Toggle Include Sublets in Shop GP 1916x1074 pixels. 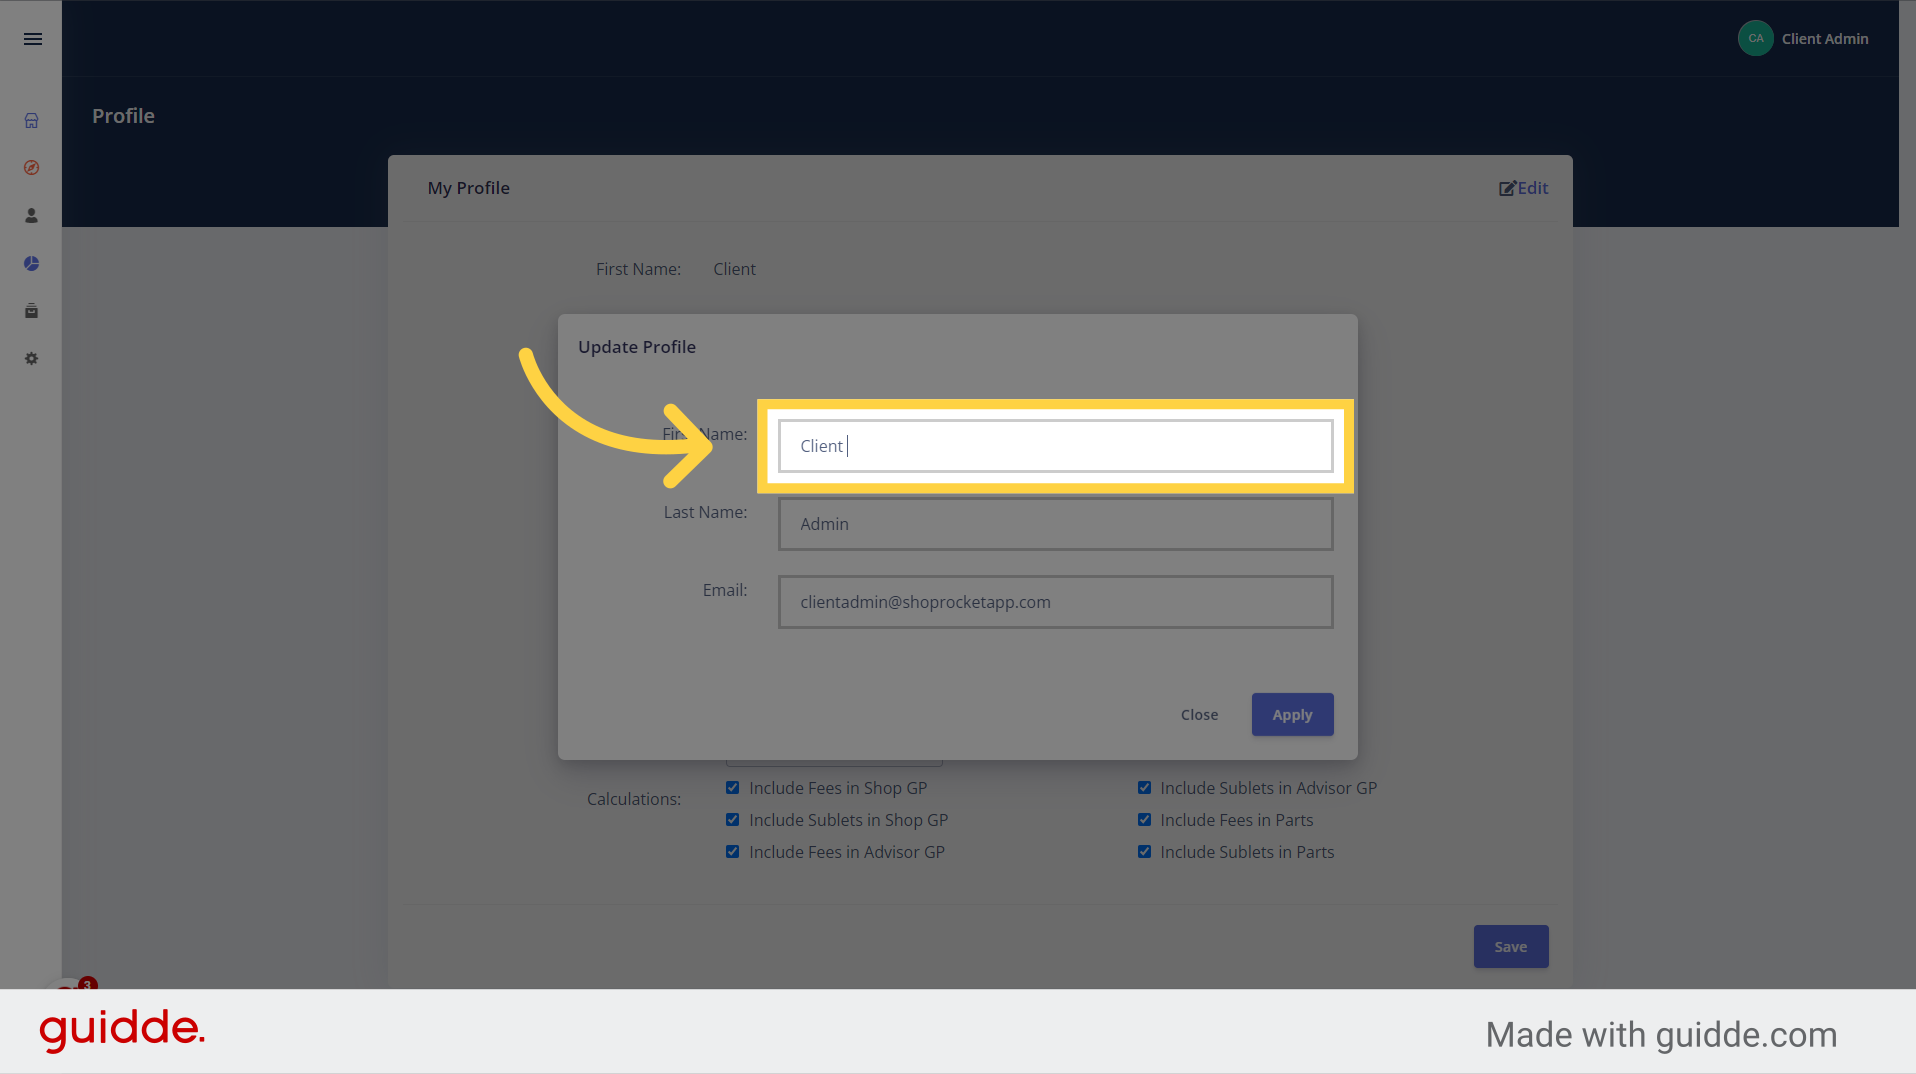(733, 820)
